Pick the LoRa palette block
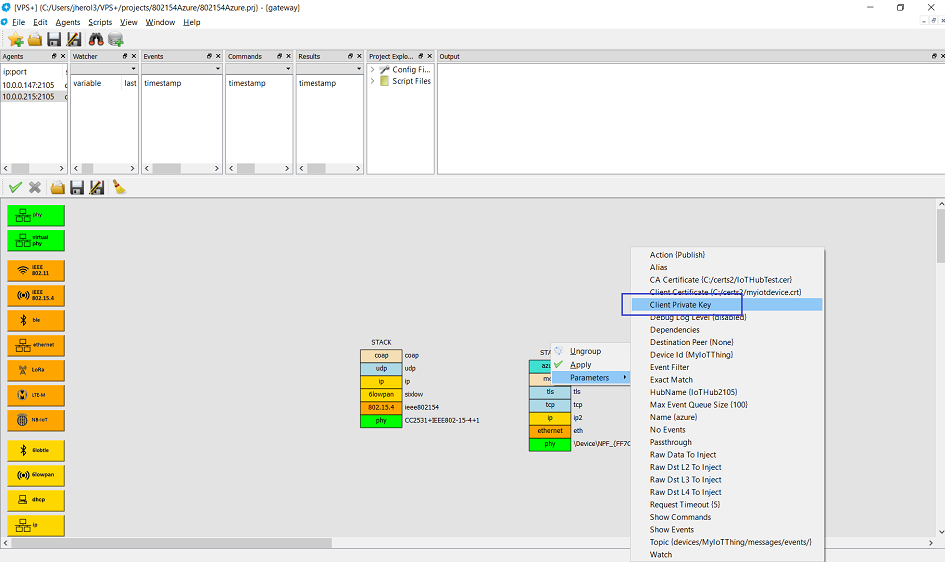Image resolution: width=945 pixels, height=562 pixels. point(36,371)
